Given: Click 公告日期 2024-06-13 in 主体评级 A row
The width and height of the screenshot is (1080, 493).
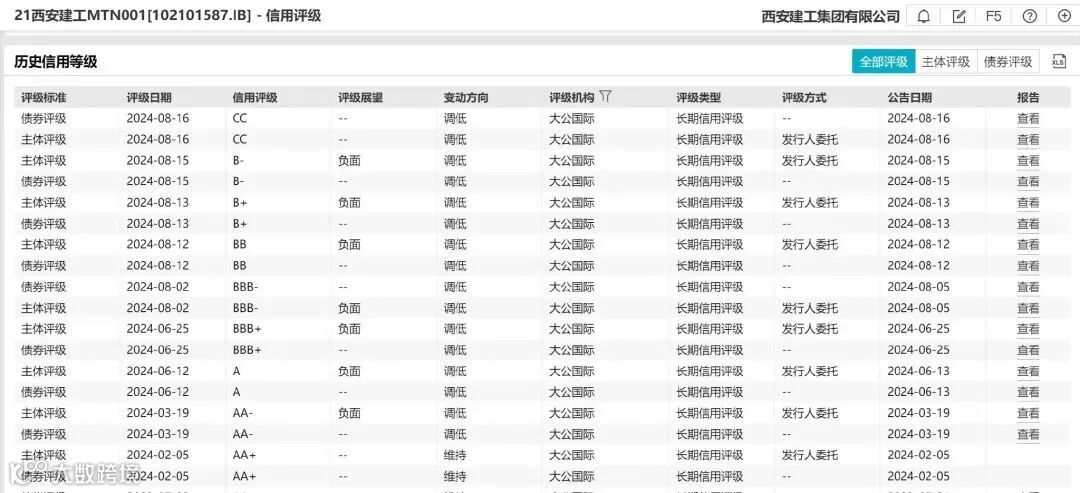Looking at the screenshot, I should point(918,371).
